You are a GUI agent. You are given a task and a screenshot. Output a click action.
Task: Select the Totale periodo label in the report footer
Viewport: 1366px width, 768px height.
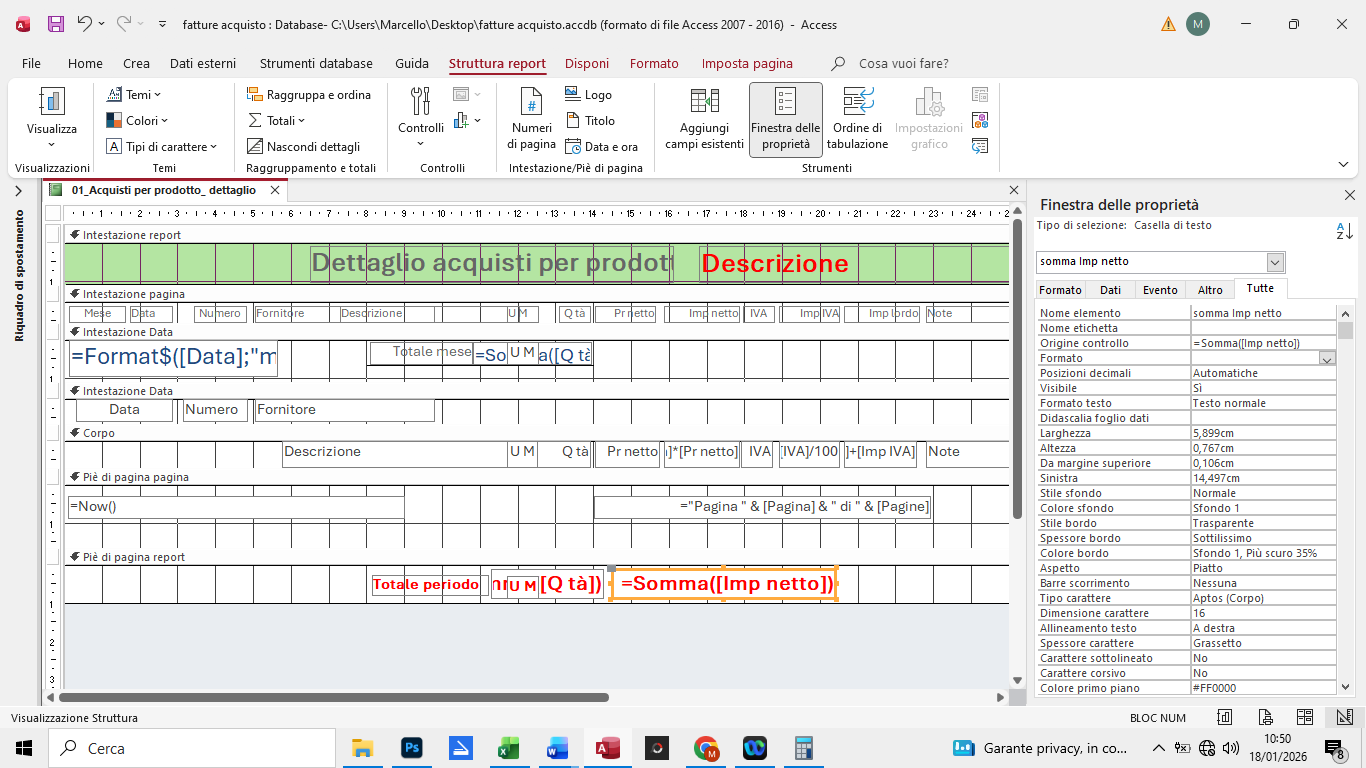click(x=426, y=585)
